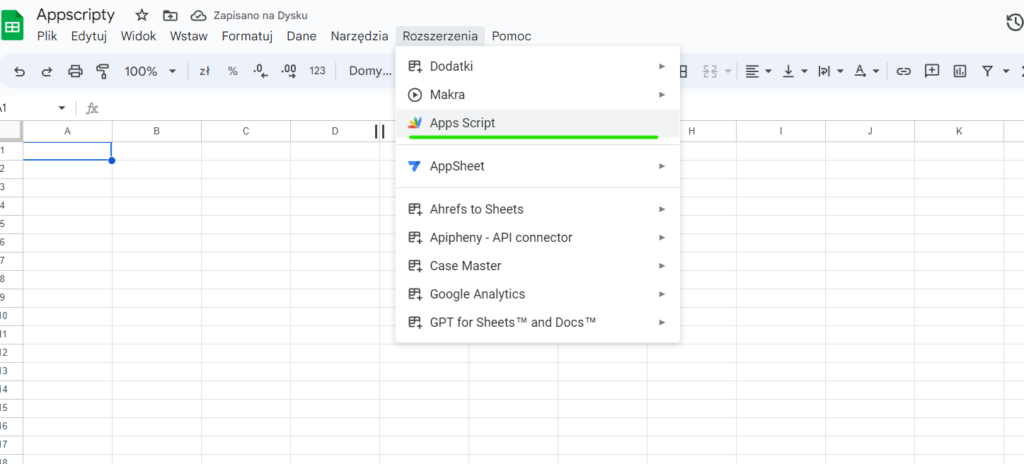Screen dimensions: 1024x464
Task: Click the AppSheet blue logo icon
Action: [x=415, y=167]
